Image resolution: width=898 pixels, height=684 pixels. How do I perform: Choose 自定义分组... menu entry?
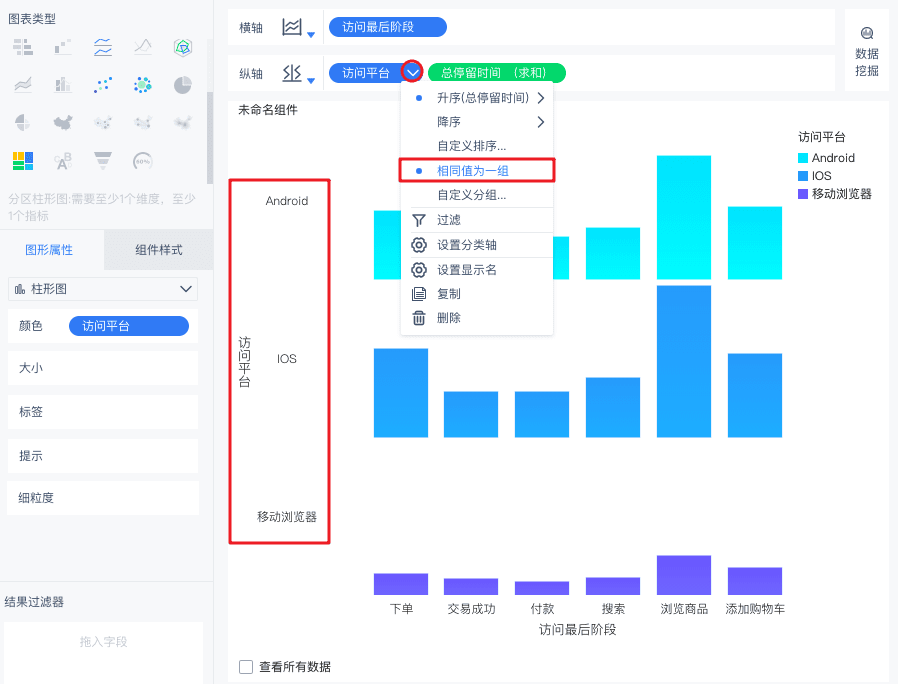tap(471, 195)
